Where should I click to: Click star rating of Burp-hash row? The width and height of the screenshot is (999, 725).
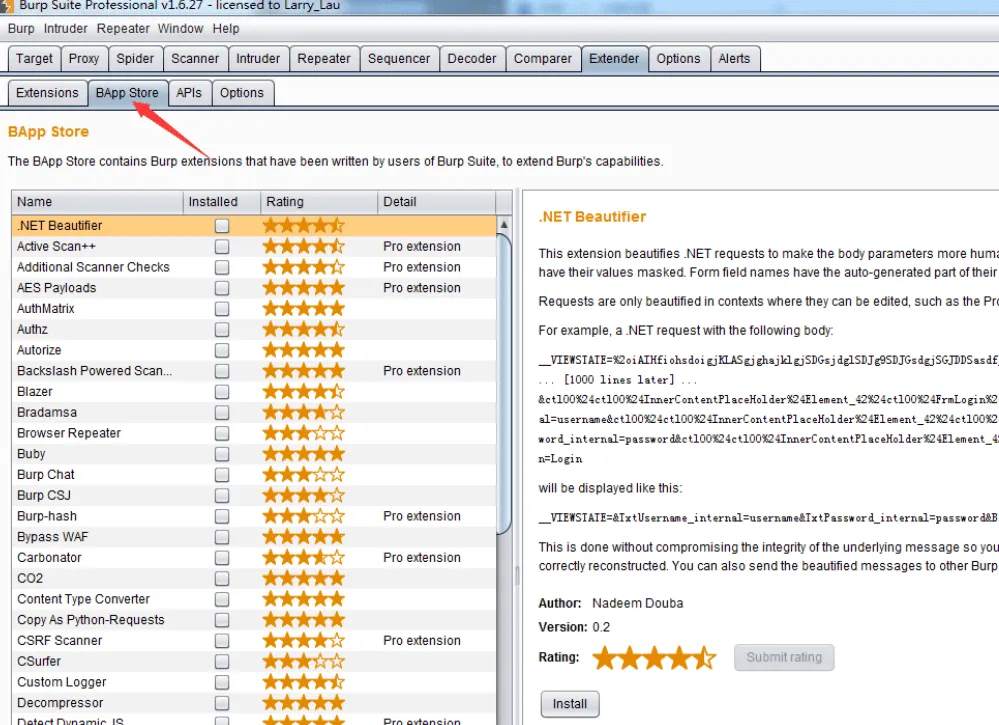(x=304, y=516)
